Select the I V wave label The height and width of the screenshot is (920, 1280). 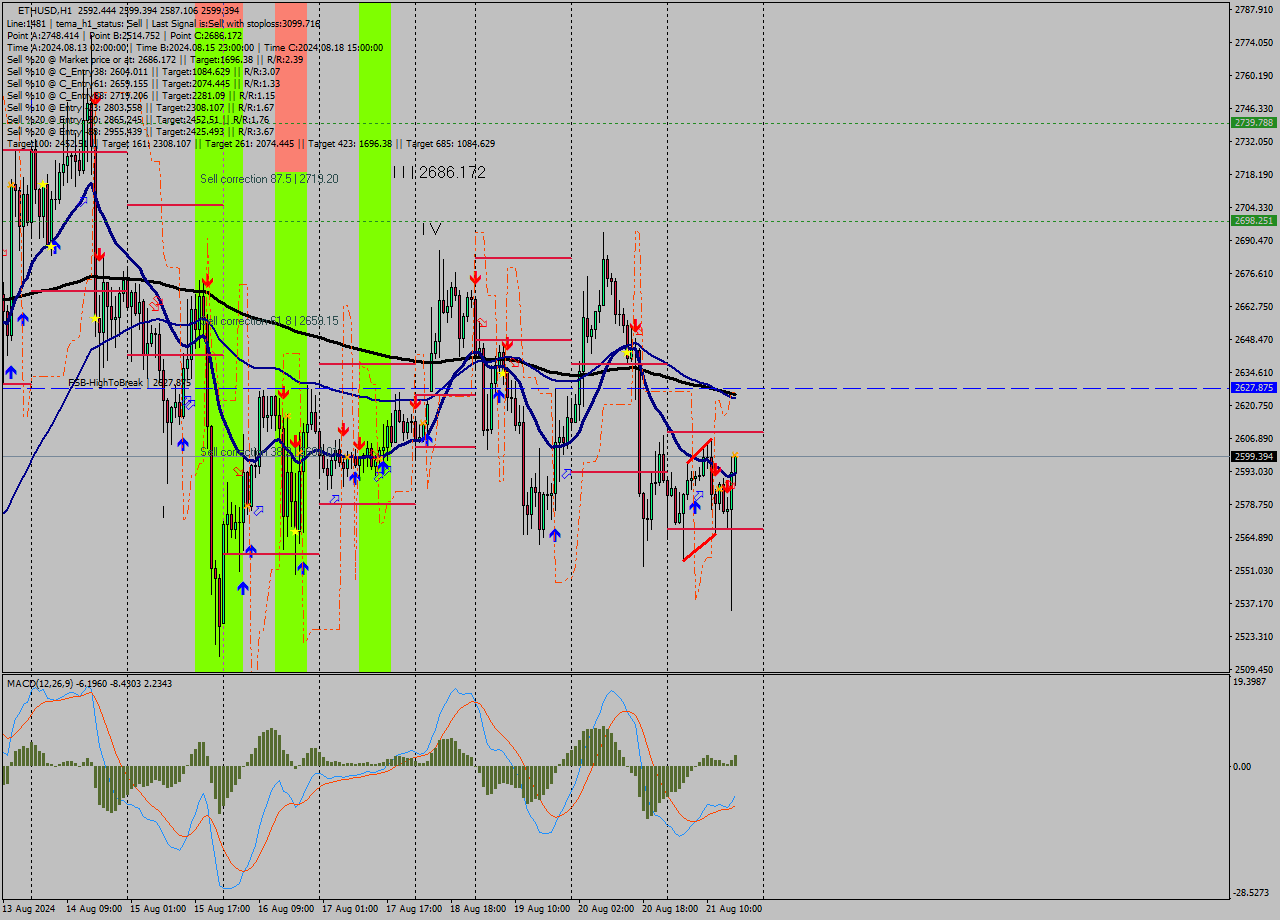pyautogui.click(x=431, y=229)
